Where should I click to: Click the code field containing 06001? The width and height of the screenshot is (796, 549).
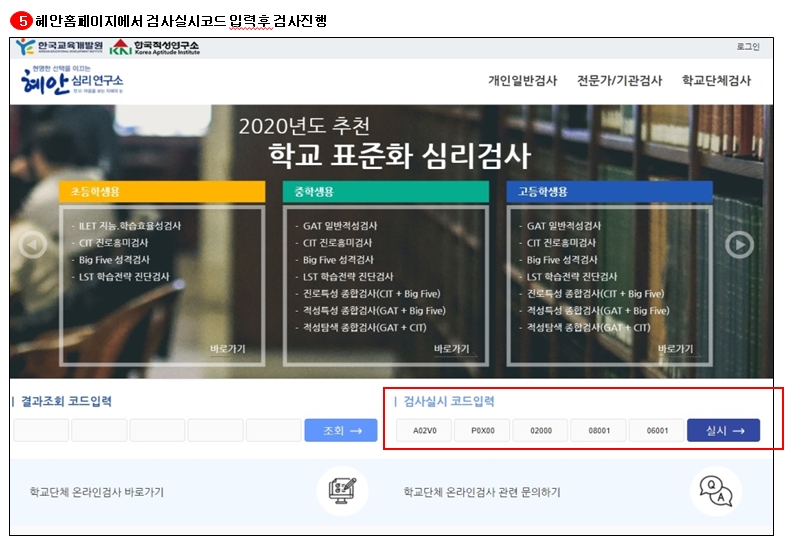[657, 431]
